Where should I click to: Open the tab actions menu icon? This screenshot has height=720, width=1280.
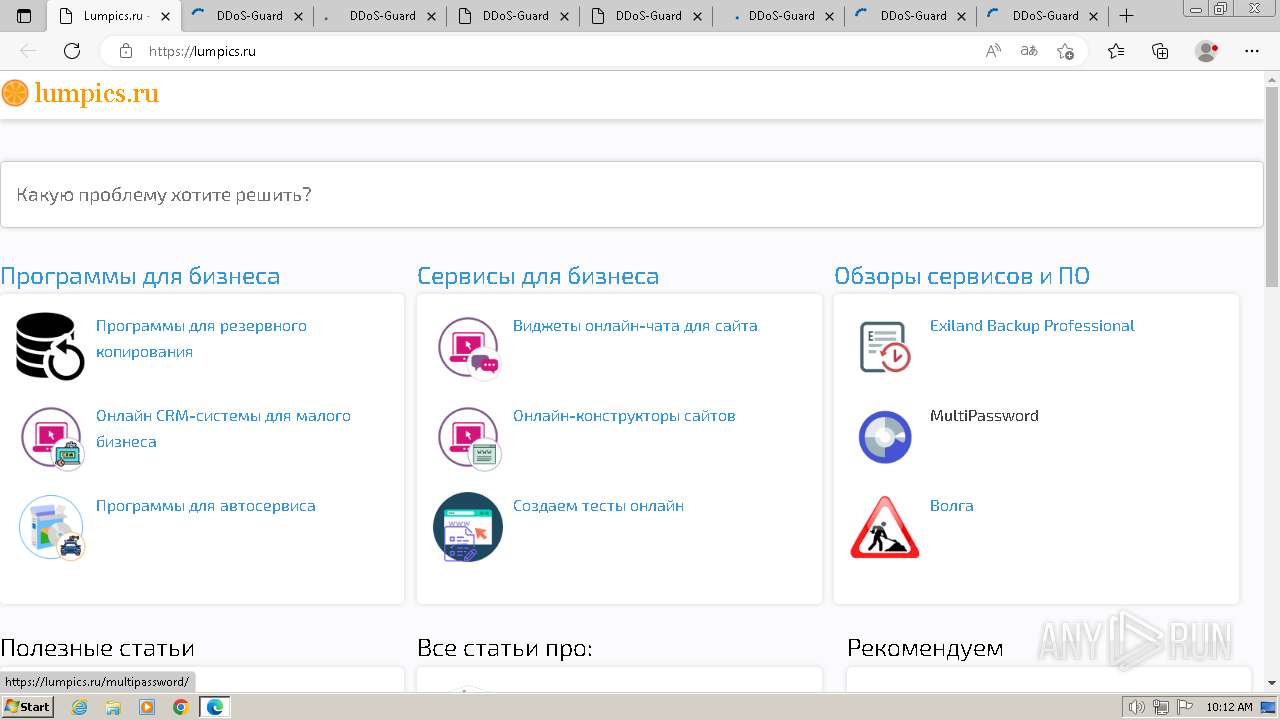click(x=24, y=16)
